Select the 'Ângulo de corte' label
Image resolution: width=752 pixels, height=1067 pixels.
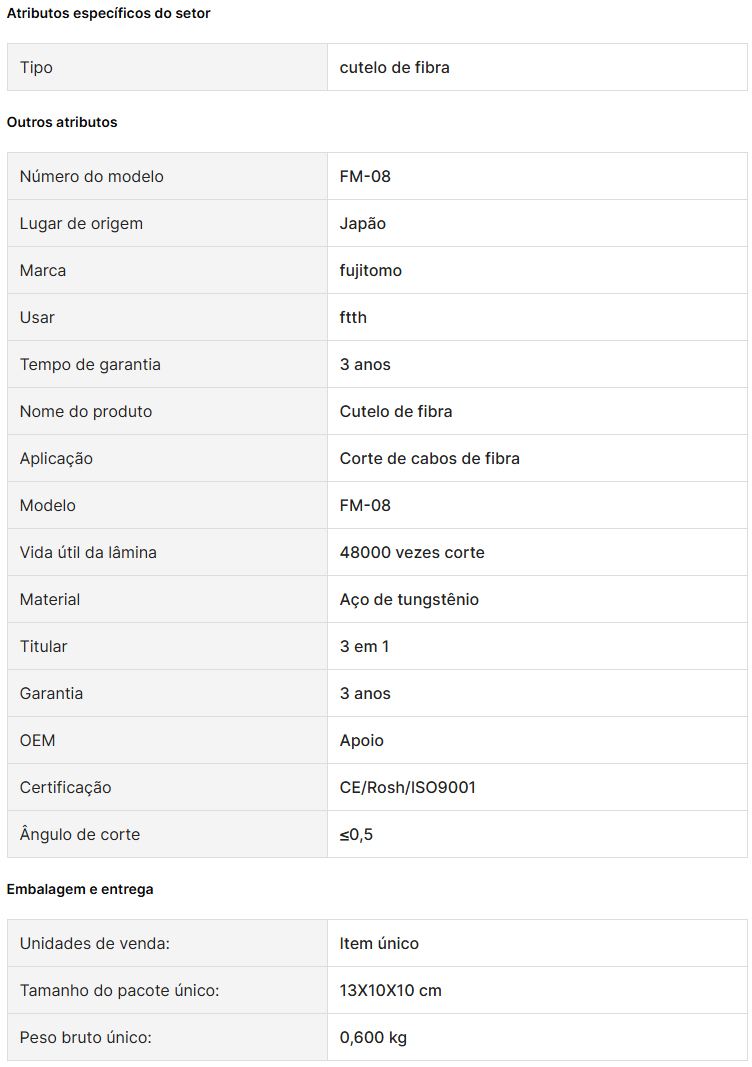(80, 834)
